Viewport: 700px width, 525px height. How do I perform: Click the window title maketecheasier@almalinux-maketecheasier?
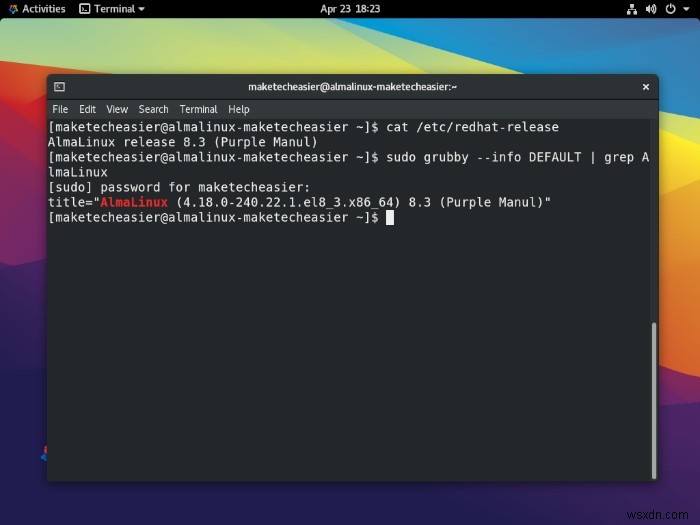(352, 87)
